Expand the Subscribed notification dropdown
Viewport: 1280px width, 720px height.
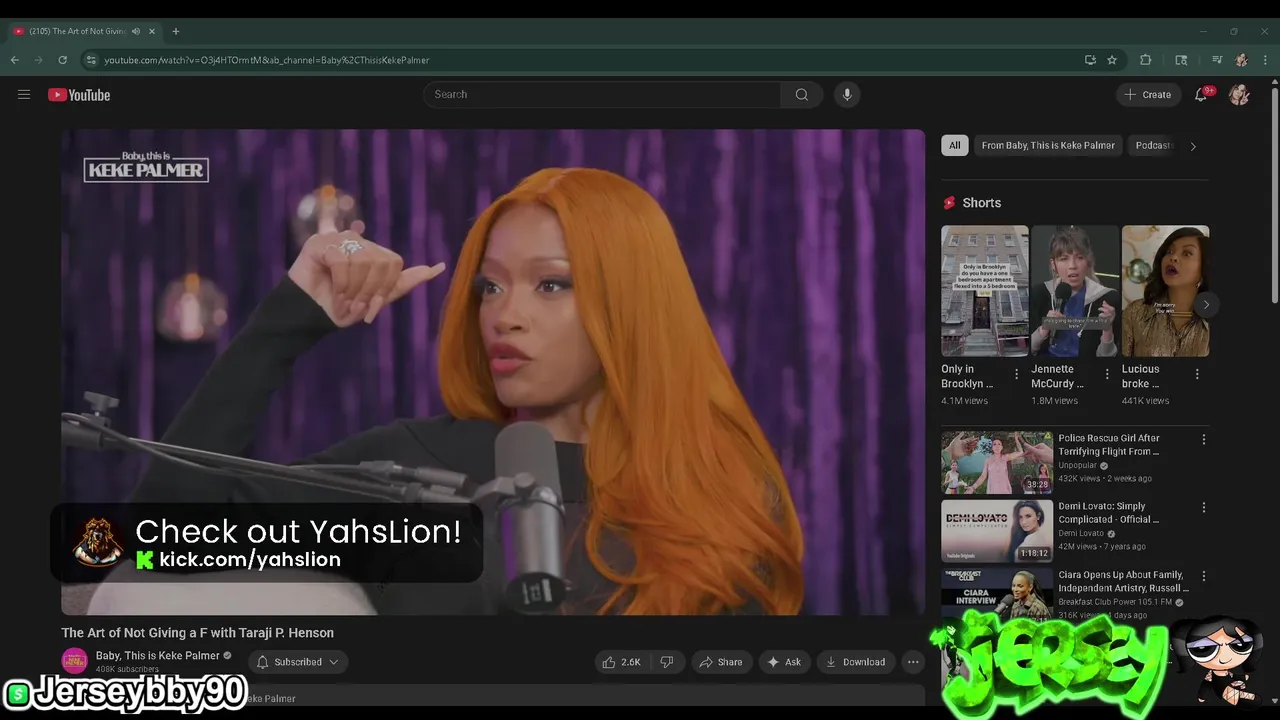pyautogui.click(x=297, y=662)
